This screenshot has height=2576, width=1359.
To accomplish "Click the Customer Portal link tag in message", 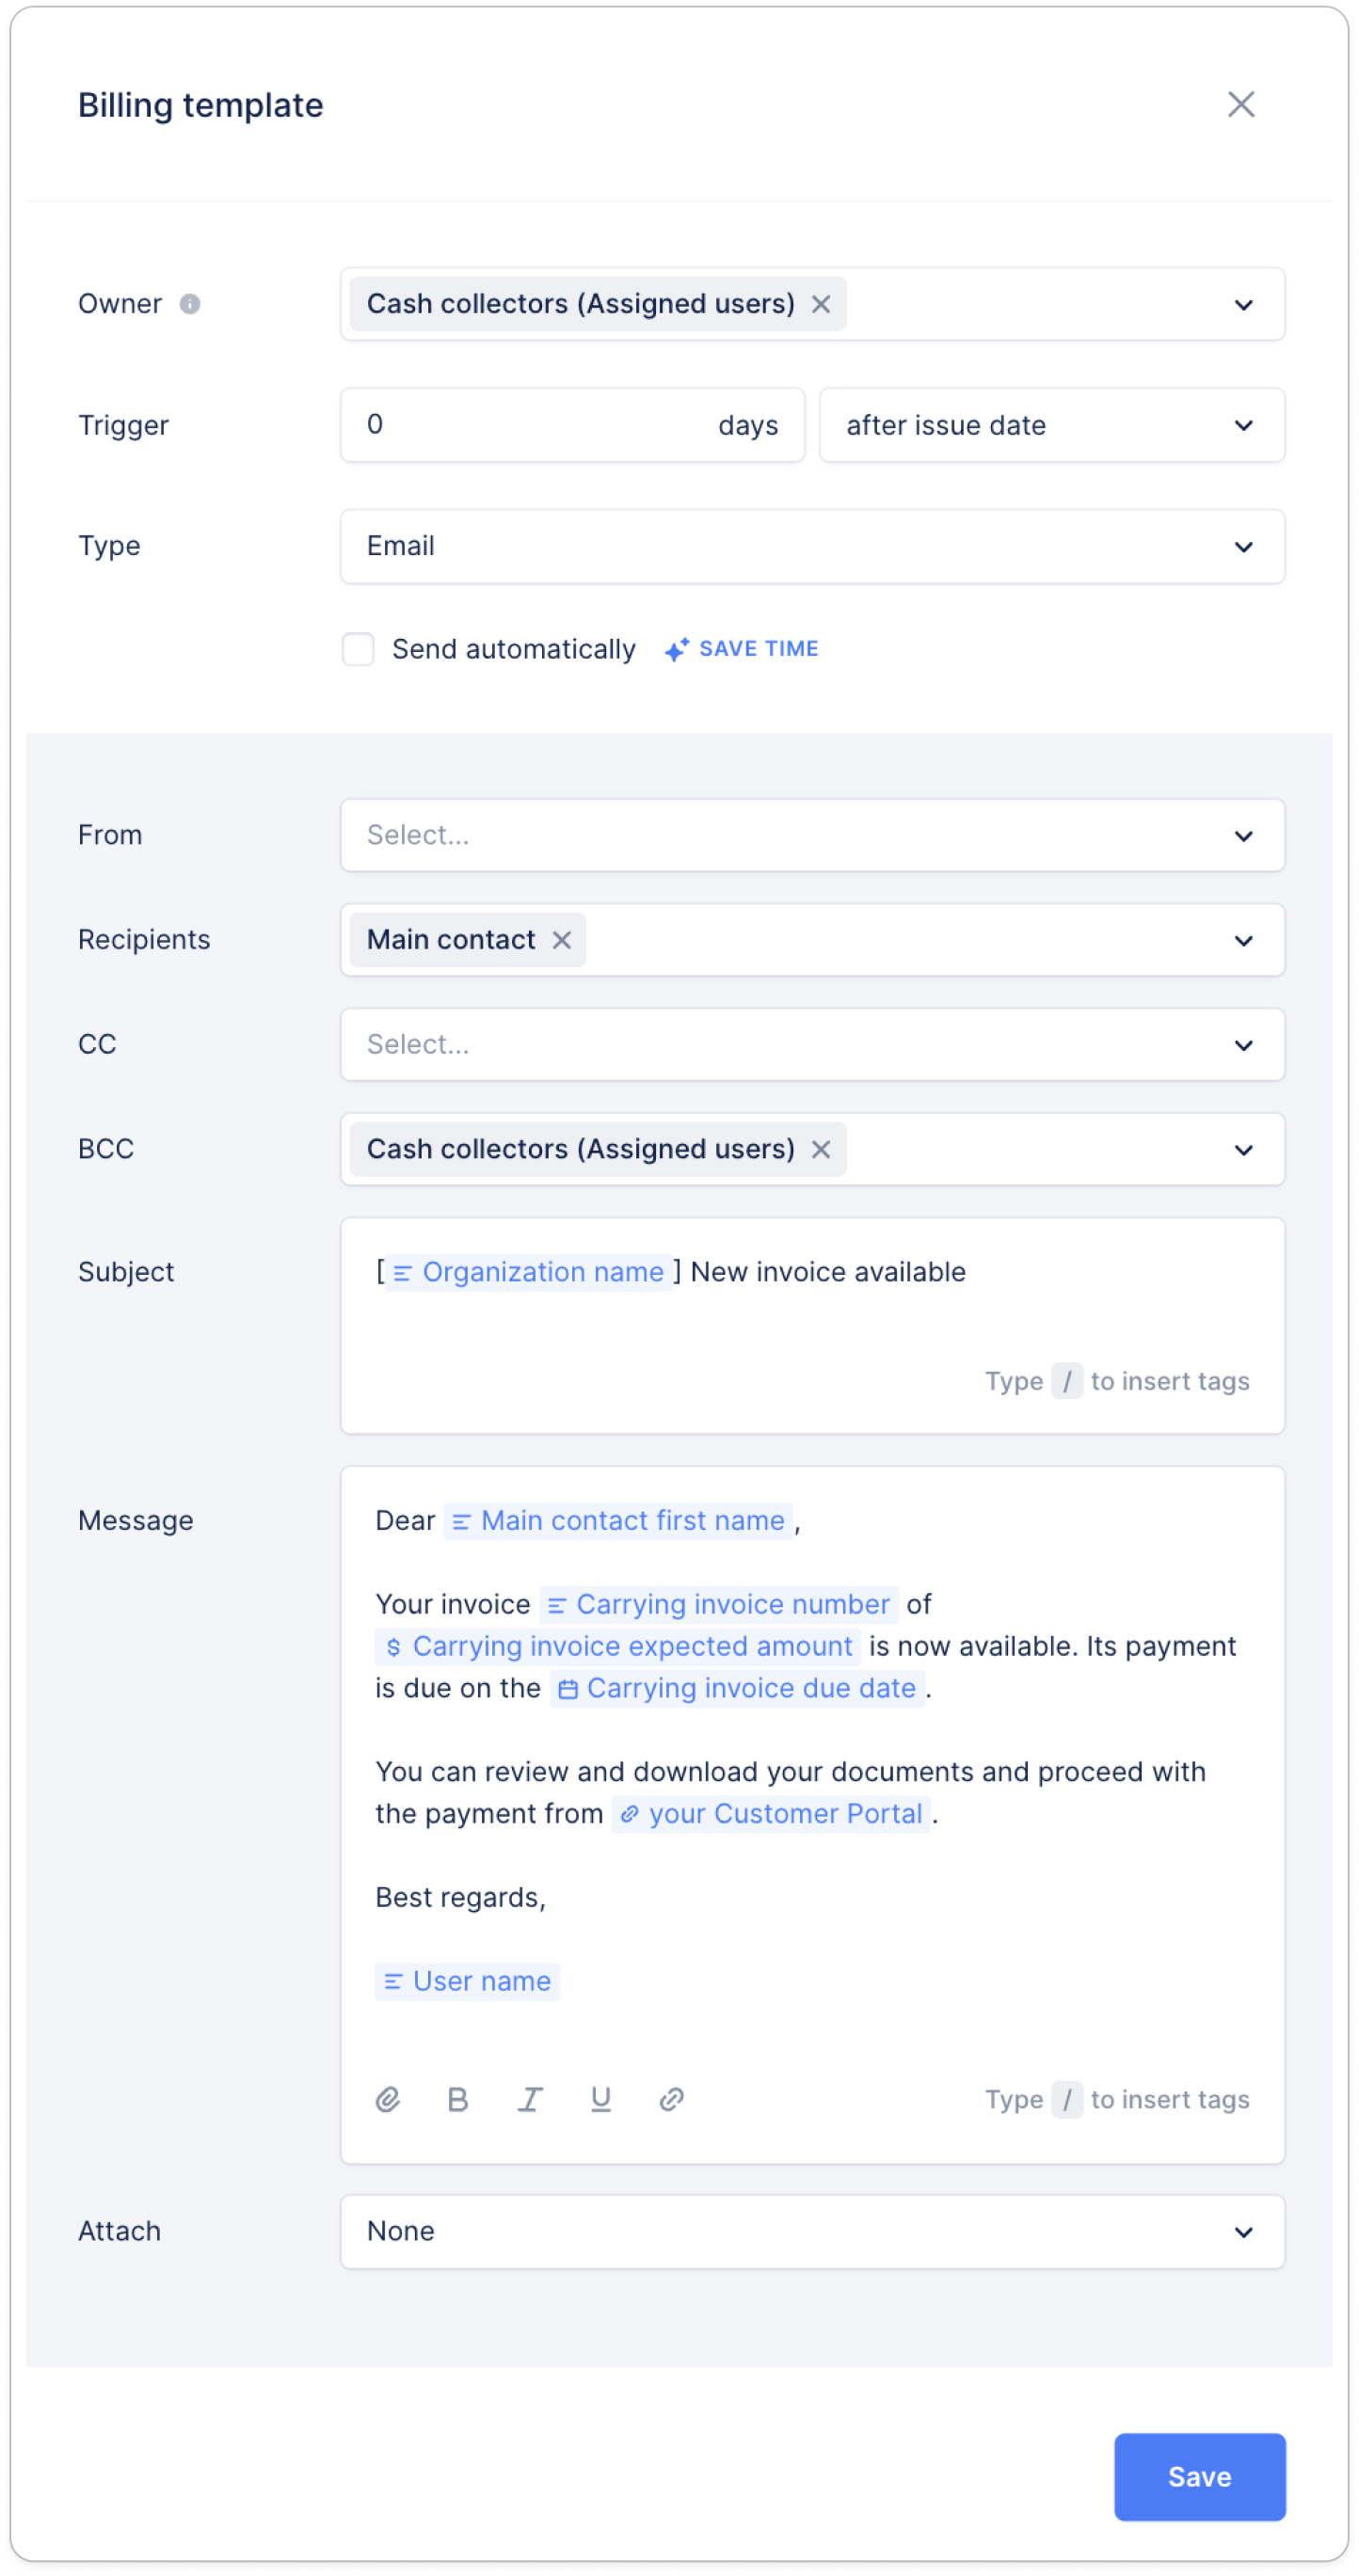I will [772, 1813].
